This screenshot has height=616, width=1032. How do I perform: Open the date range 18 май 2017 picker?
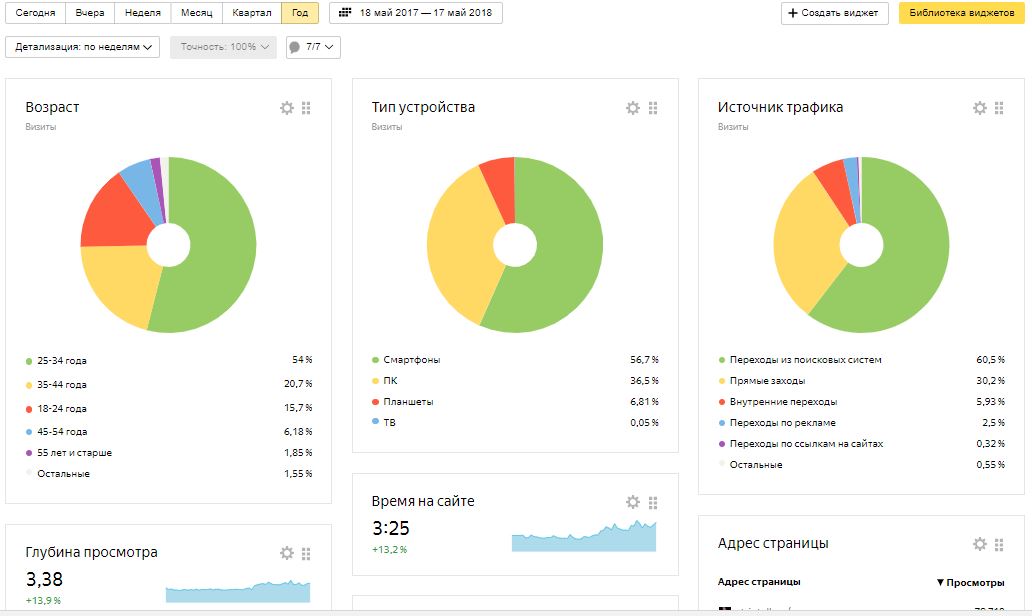click(416, 13)
